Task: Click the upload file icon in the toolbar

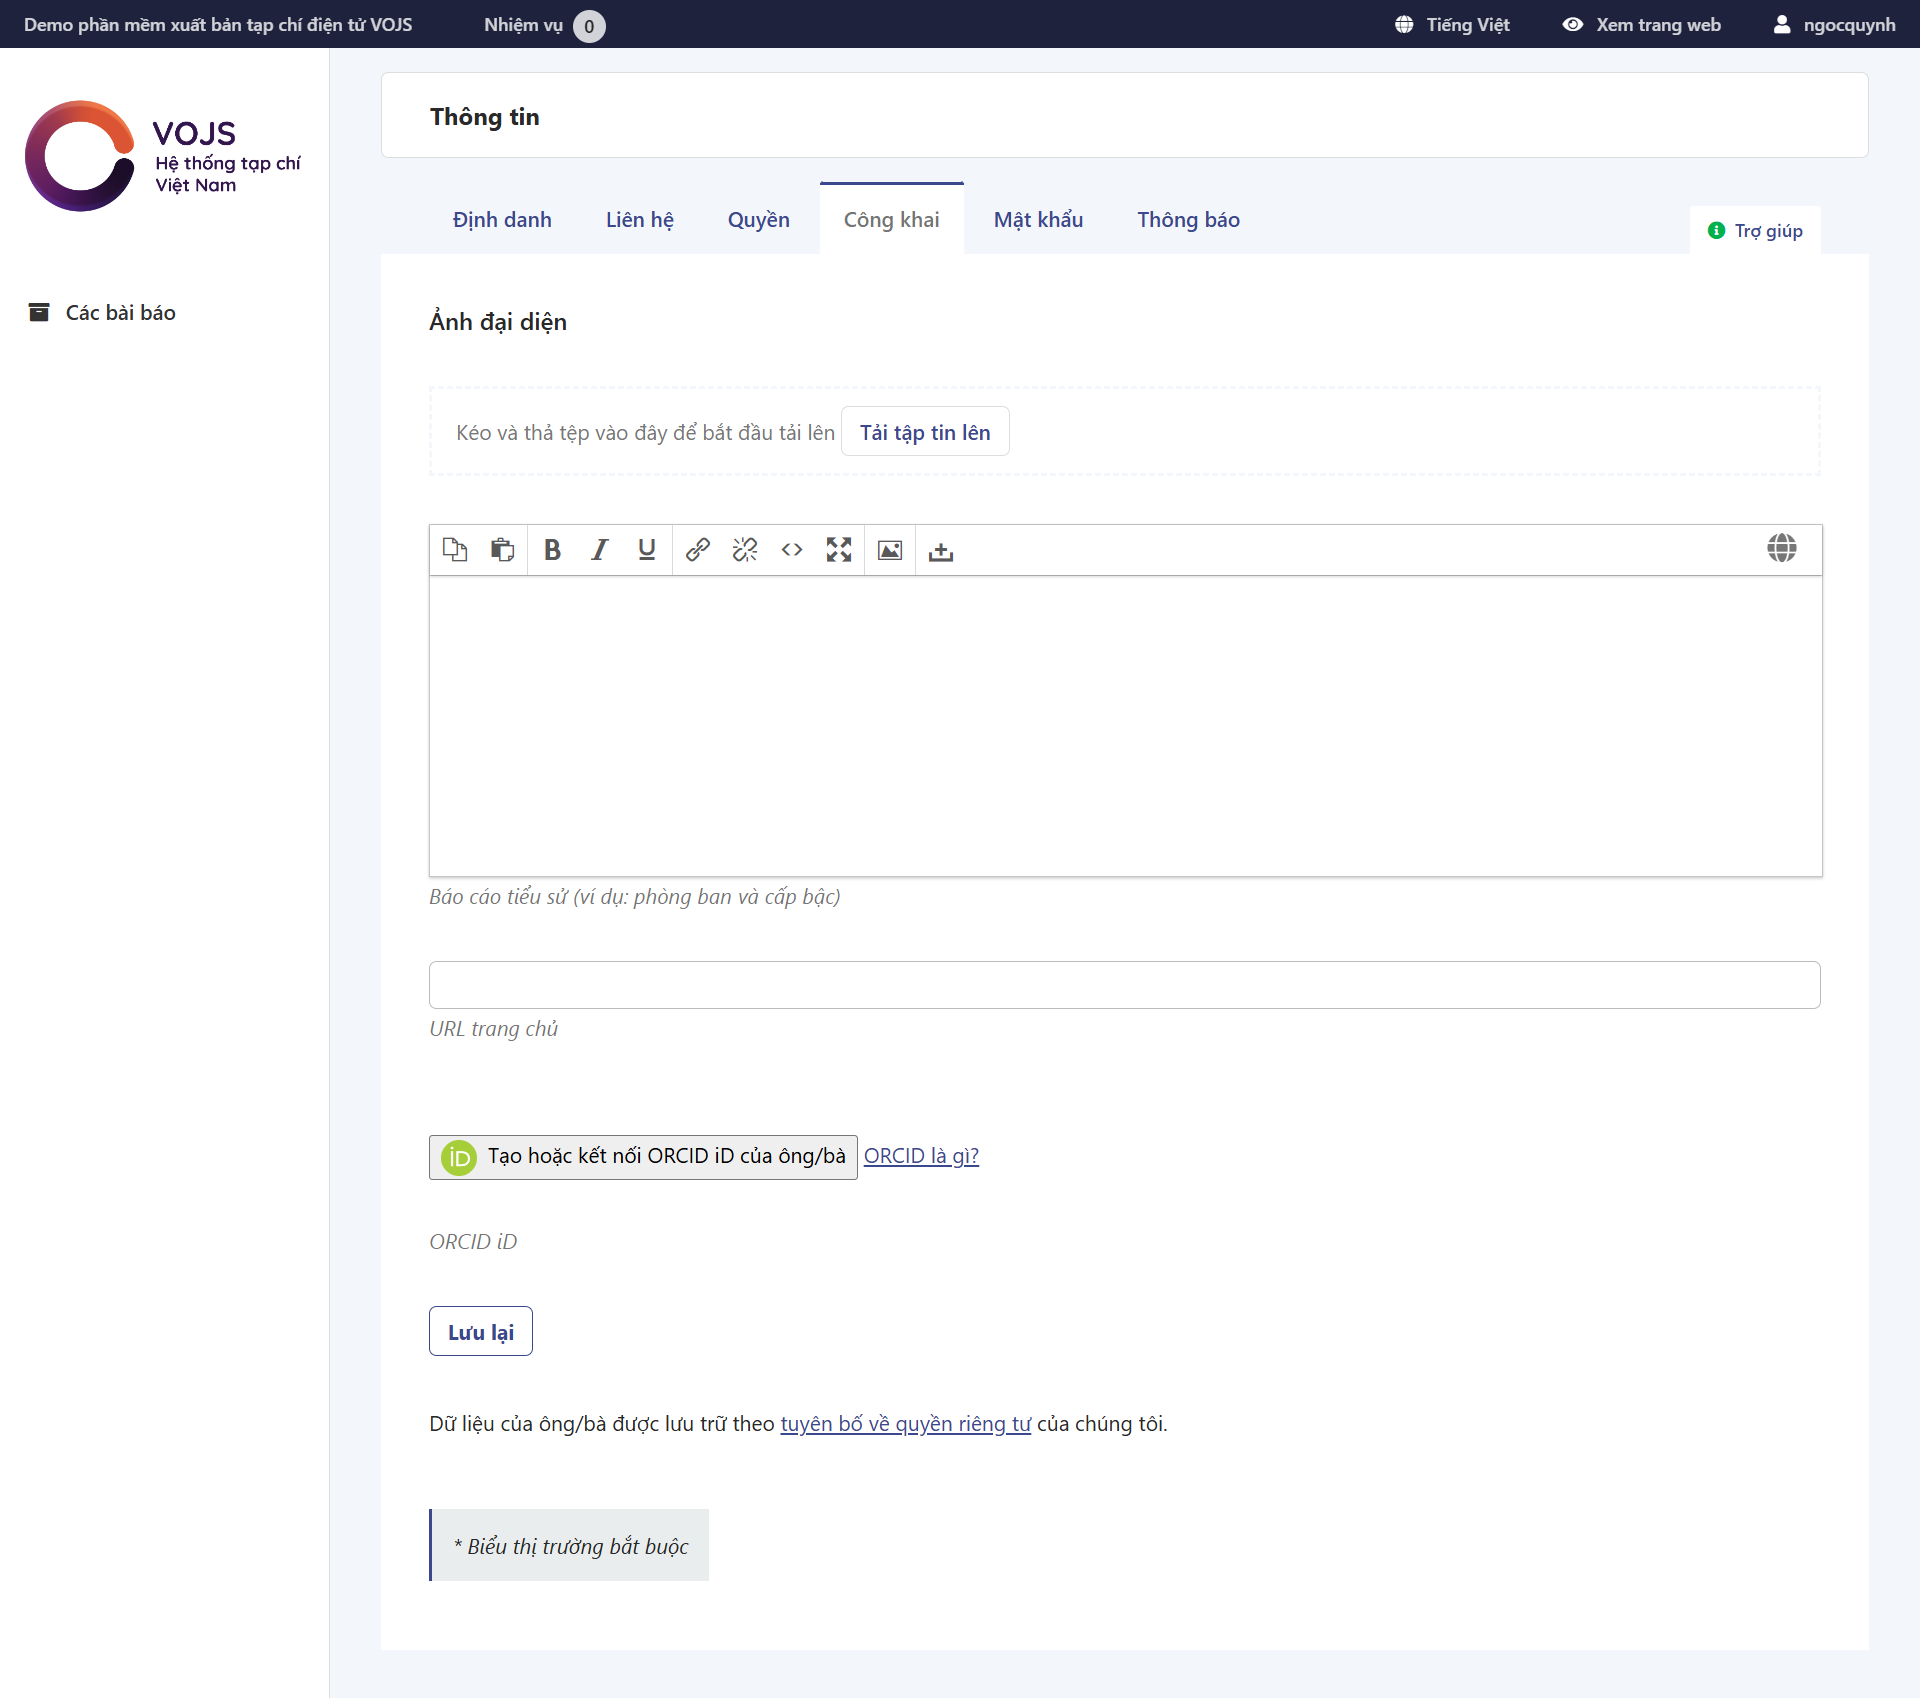Action: [x=941, y=550]
